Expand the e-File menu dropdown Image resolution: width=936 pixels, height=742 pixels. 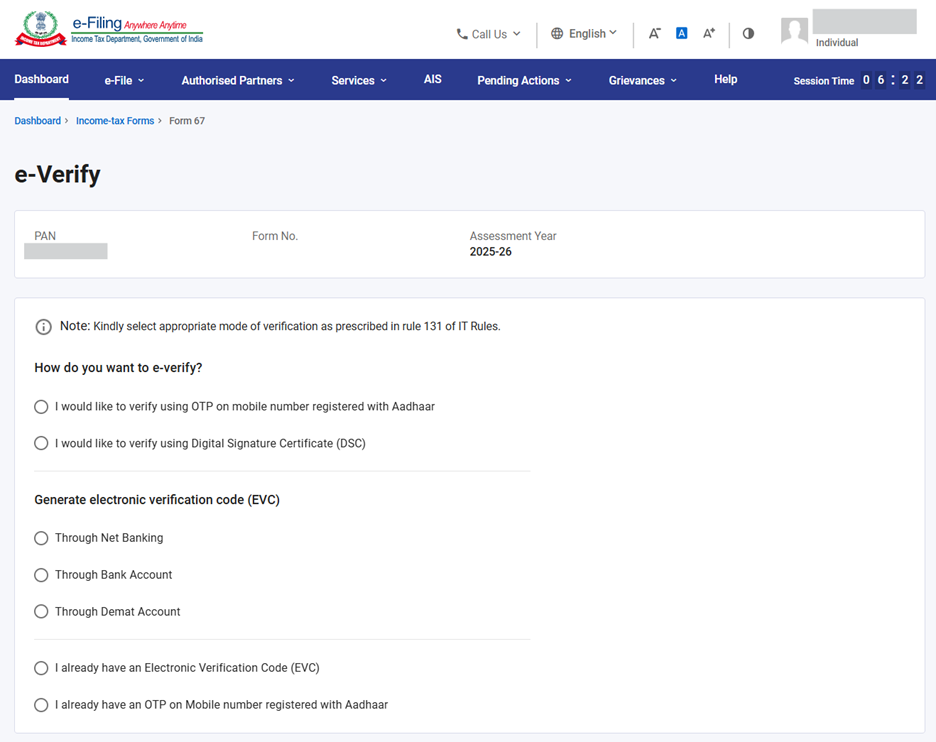point(124,80)
